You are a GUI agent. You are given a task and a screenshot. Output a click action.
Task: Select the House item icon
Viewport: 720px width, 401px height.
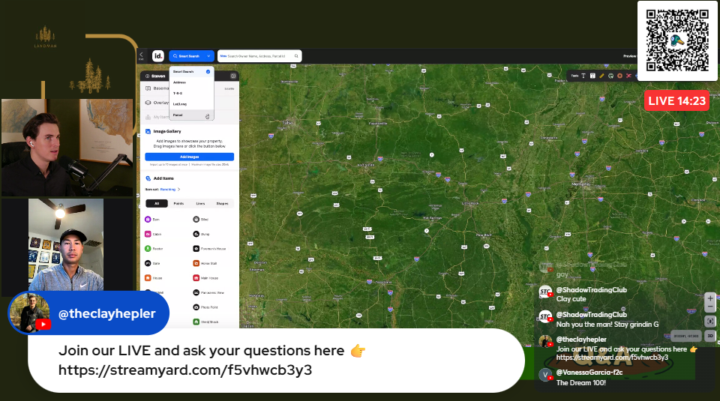148,278
